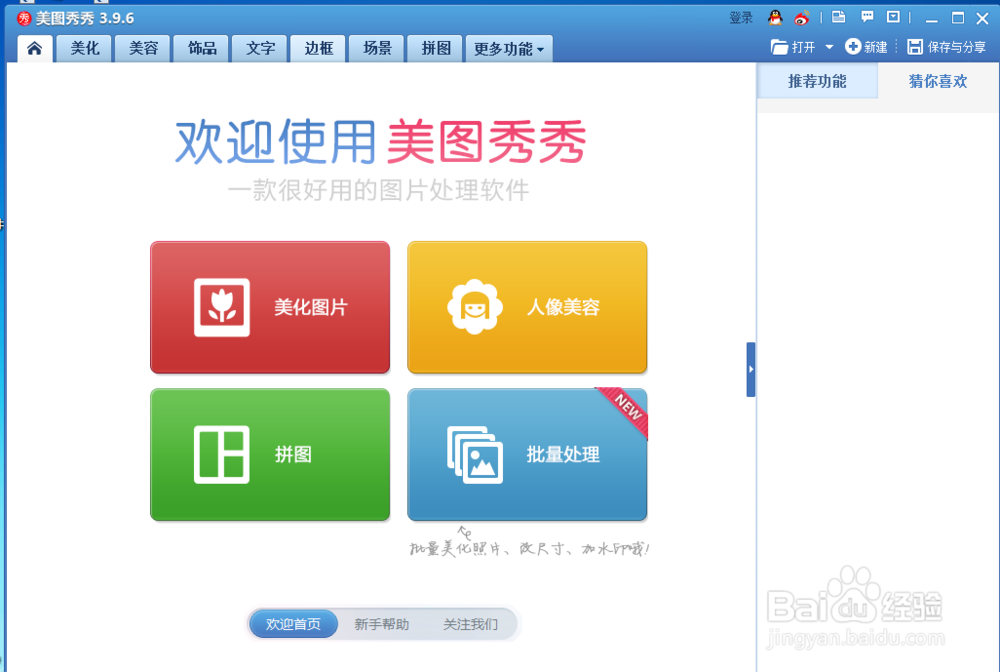Open the green 拼图 tile
1000x672 pixels.
(270, 455)
